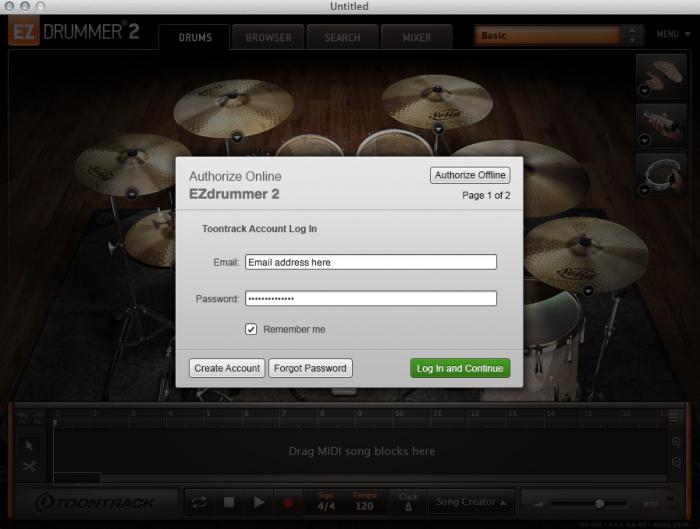Step to next preset with down arrow
Viewport: 700px width, 529px height.
(x=632, y=41)
